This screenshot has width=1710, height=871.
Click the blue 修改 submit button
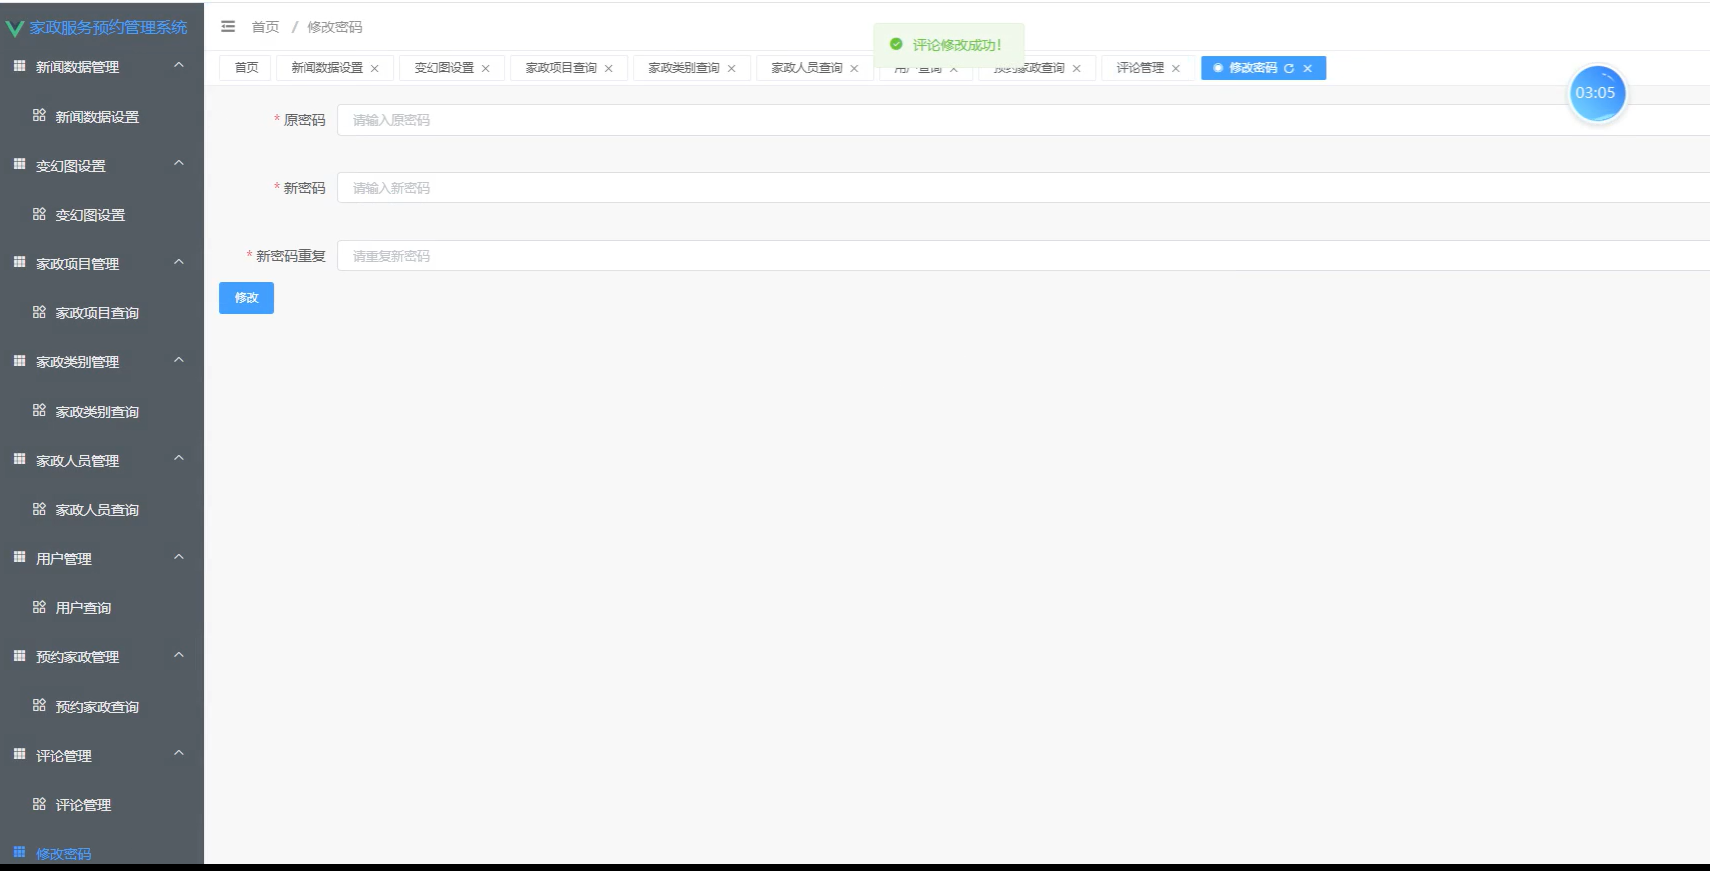click(x=246, y=298)
